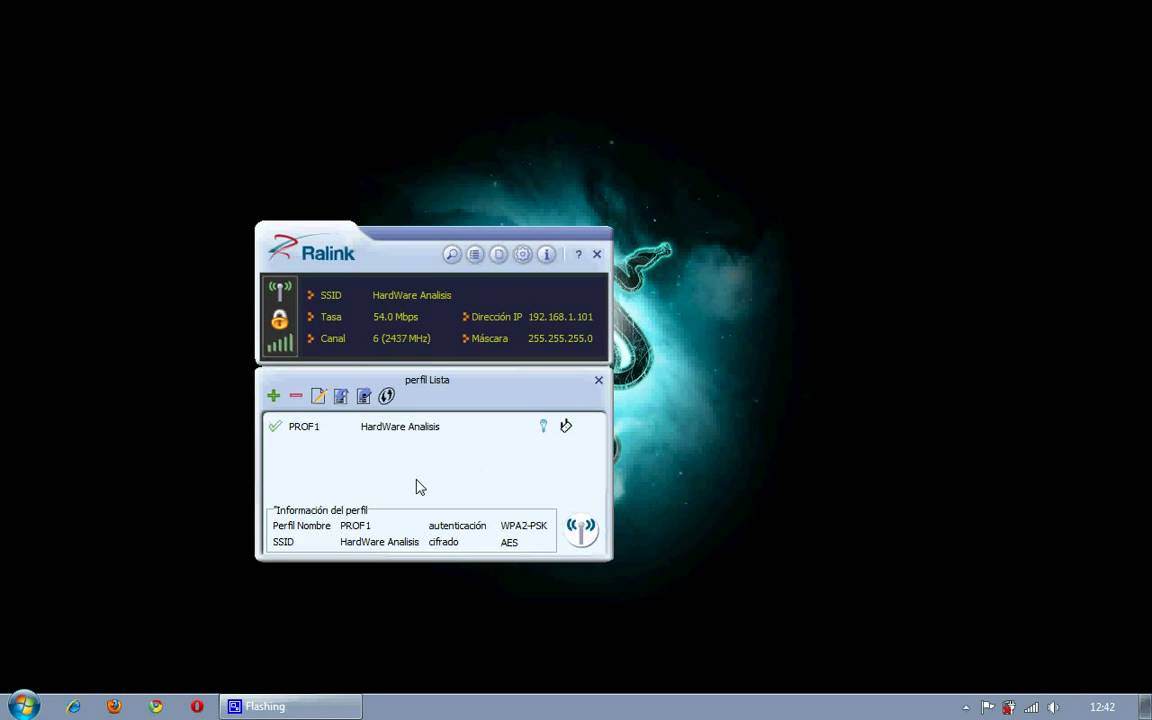Close the Ralink main window
The width and height of the screenshot is (1152, 720).
point(597,254)
